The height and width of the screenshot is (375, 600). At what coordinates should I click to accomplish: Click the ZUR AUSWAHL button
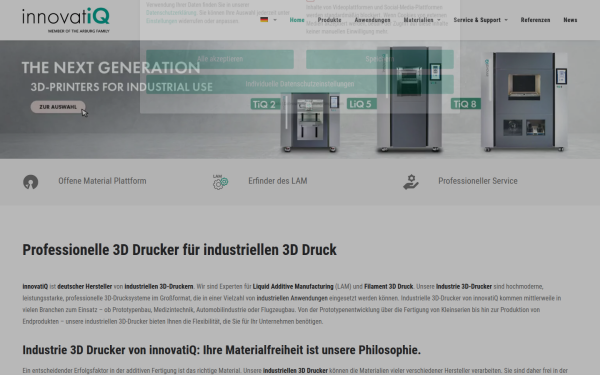58,107
